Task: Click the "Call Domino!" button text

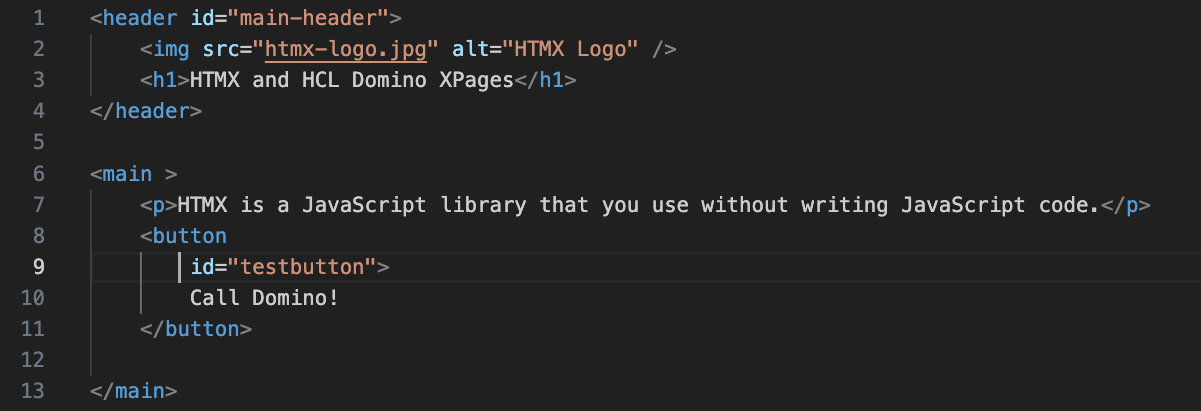Action: pyautogui.click(x=264, y=298)
